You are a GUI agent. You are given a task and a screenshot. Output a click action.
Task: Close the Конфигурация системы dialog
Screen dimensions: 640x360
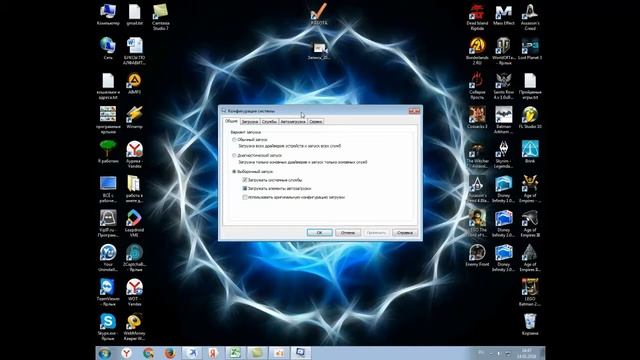[414, 111]
